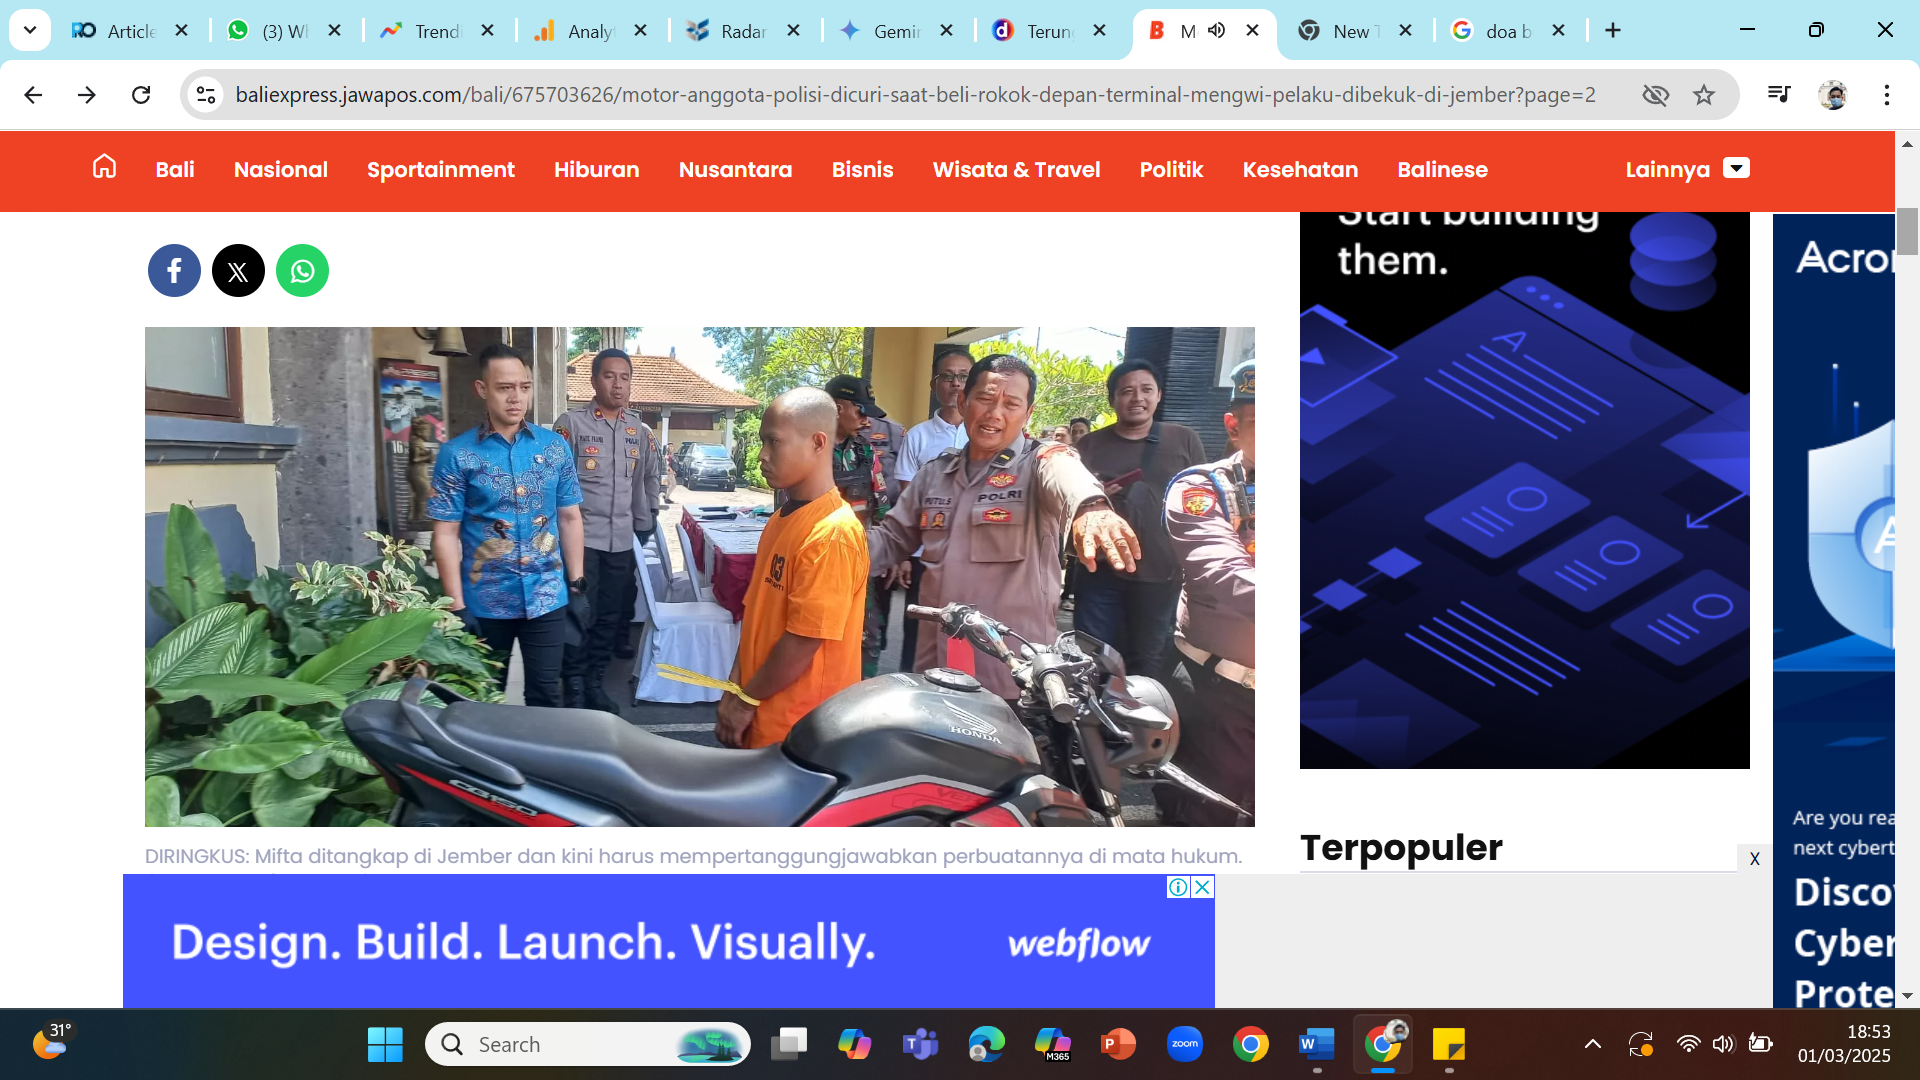Open clock and date 01/03/2025

1844,1044
